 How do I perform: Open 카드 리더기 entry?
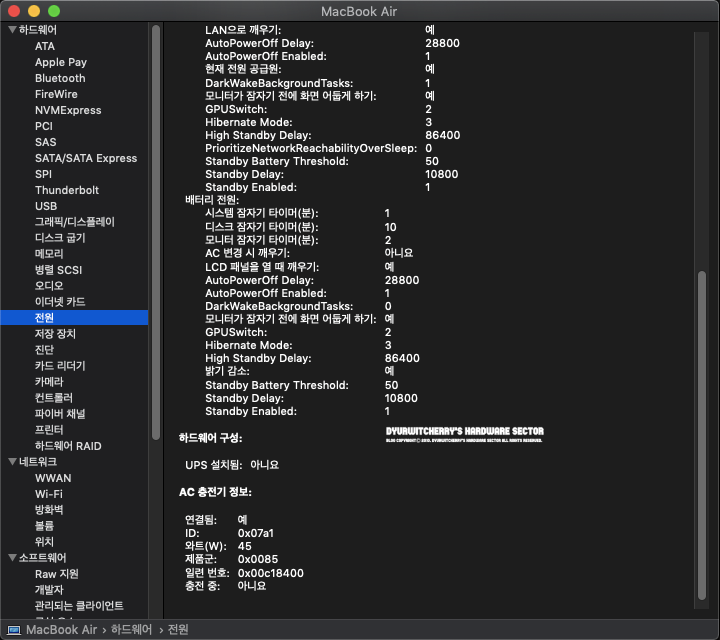[60, 366]
